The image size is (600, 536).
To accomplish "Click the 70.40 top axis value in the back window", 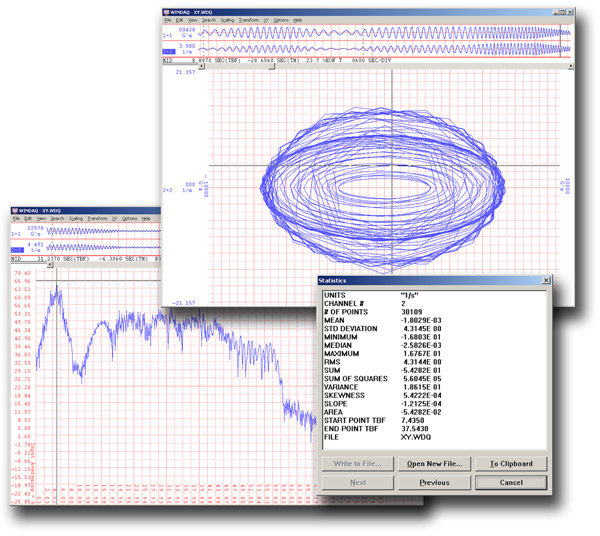I will point(22,273).
